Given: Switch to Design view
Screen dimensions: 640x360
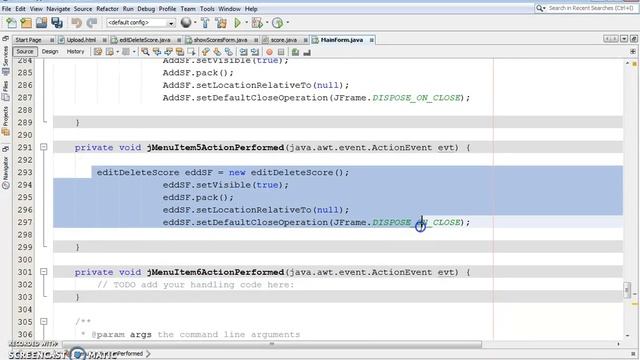Looking at the screenshot, I should 50,52.
